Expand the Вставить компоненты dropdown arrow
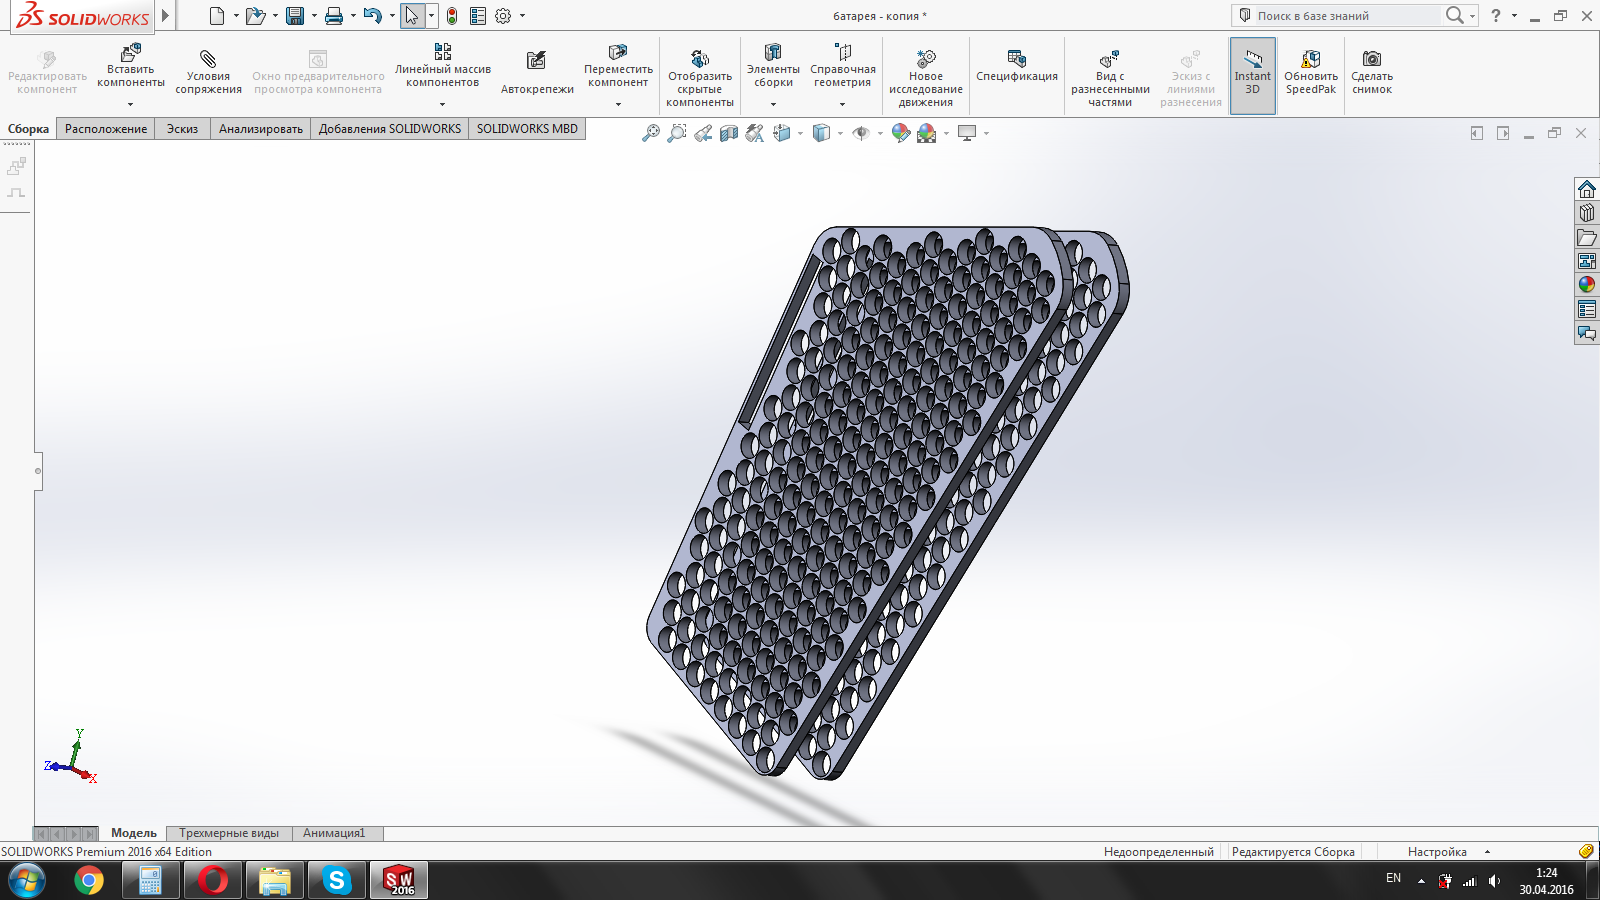The image size is (1600, 900). coord(130,104)
